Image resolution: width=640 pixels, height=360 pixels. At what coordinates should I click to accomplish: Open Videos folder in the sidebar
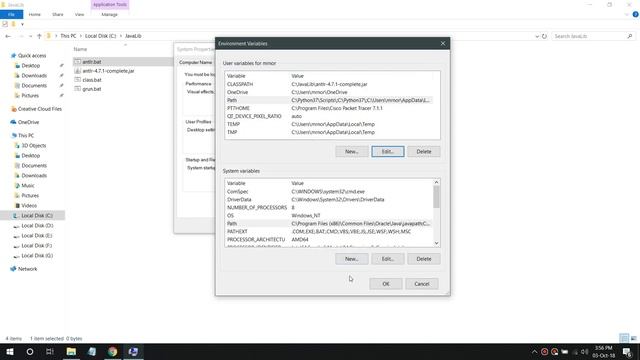tap(29, 205)
